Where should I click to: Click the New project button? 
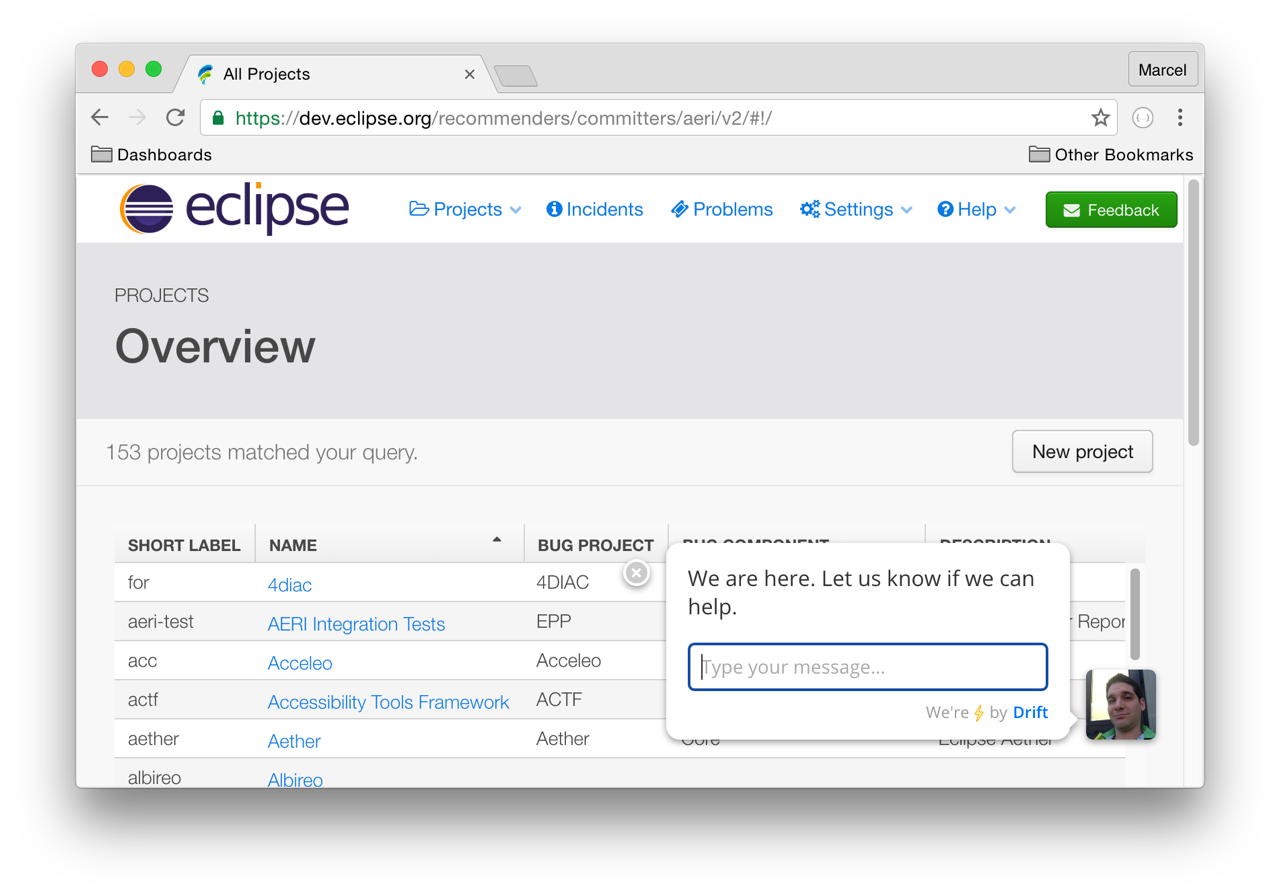point(1082,452)
